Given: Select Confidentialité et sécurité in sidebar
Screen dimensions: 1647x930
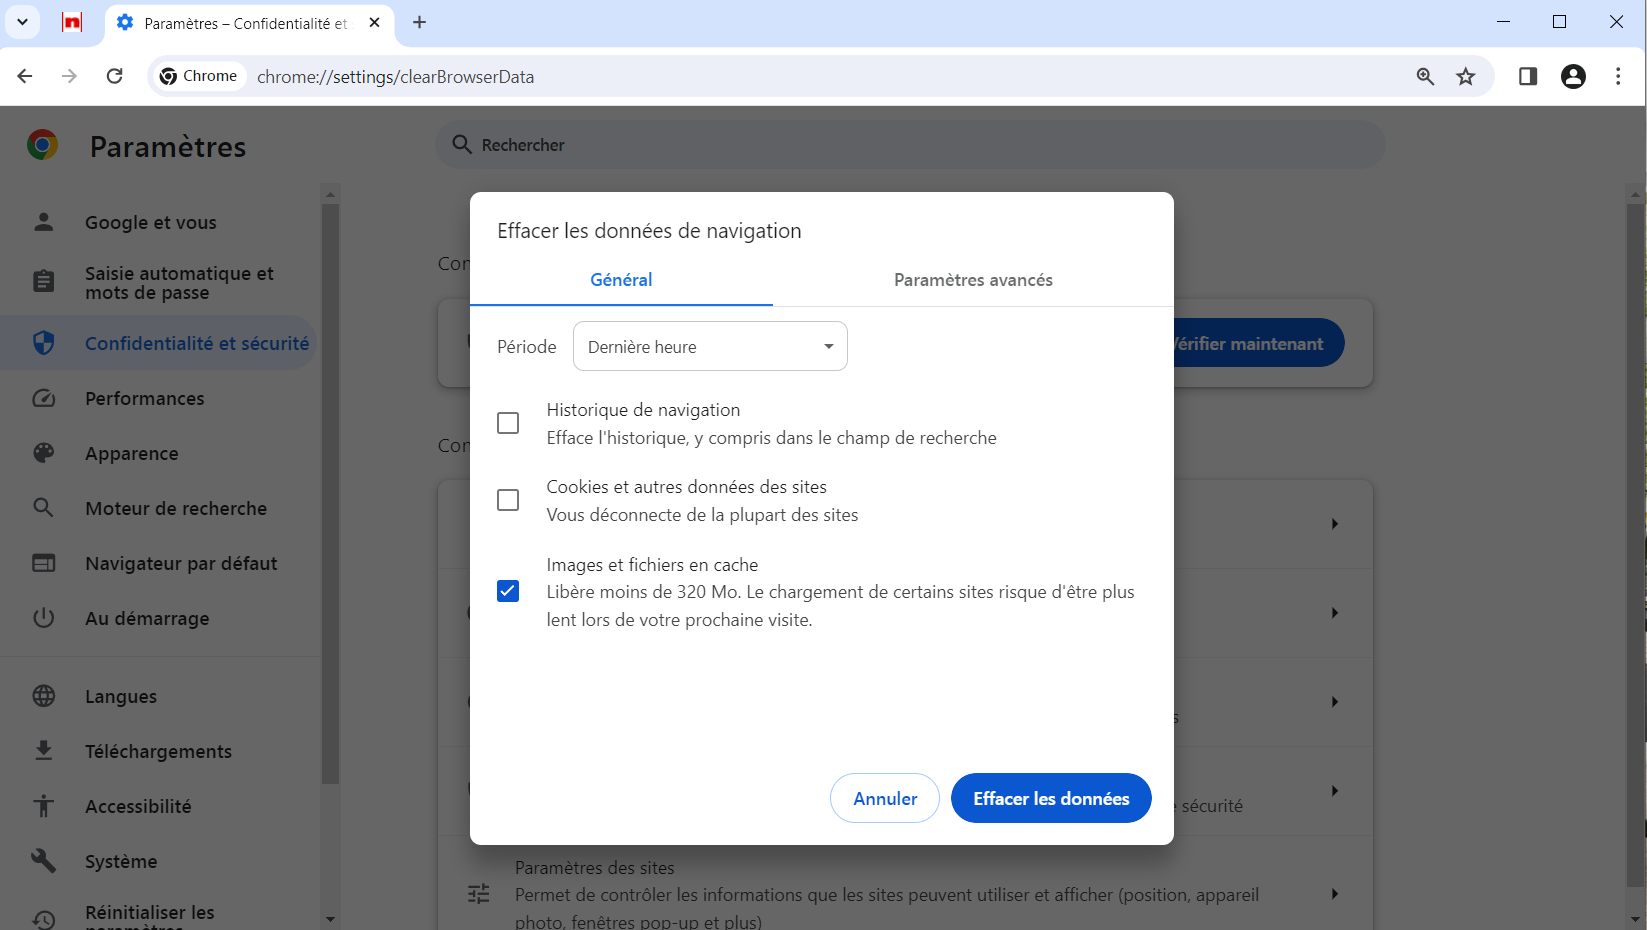Looking at the screenshot, I should click(x=160, y=343).
